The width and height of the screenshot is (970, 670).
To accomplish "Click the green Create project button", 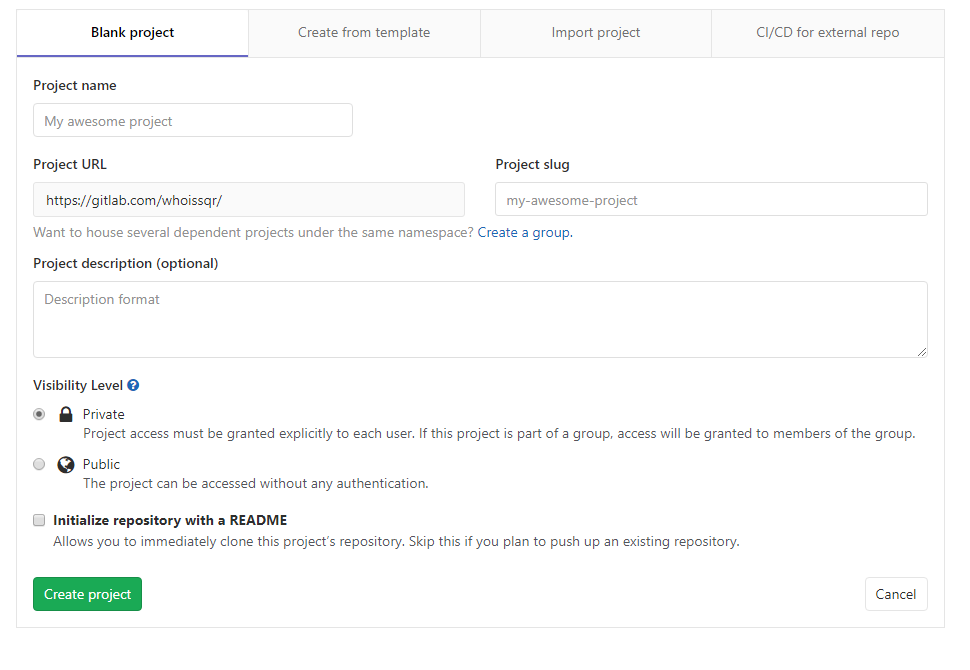I will click(x=87, y=594).
